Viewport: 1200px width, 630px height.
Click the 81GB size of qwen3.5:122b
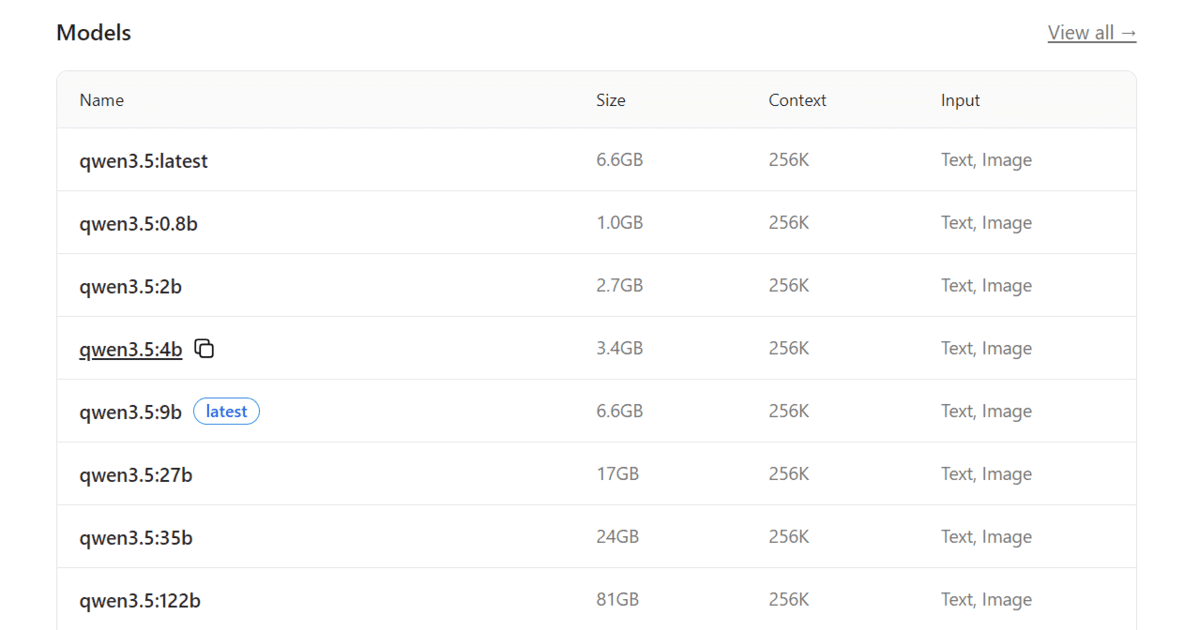pyautogui.click(x=617, y=600)
